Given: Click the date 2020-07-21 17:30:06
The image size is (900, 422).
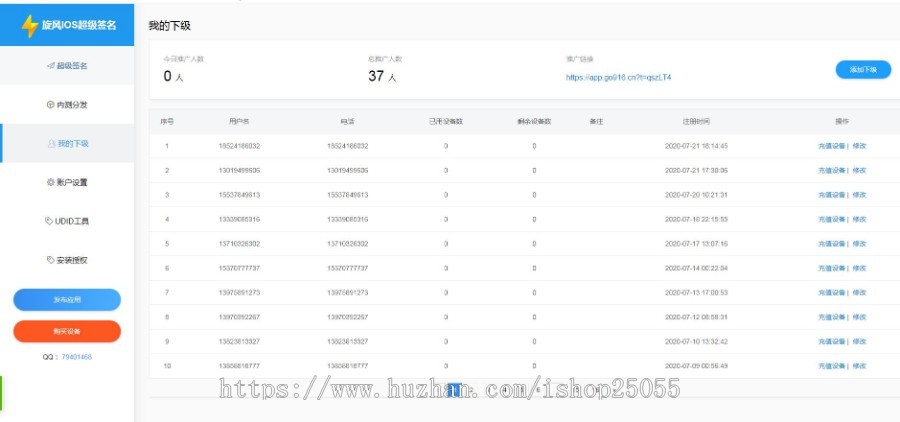Looking at the screenshot, I should tap(696, 171).
